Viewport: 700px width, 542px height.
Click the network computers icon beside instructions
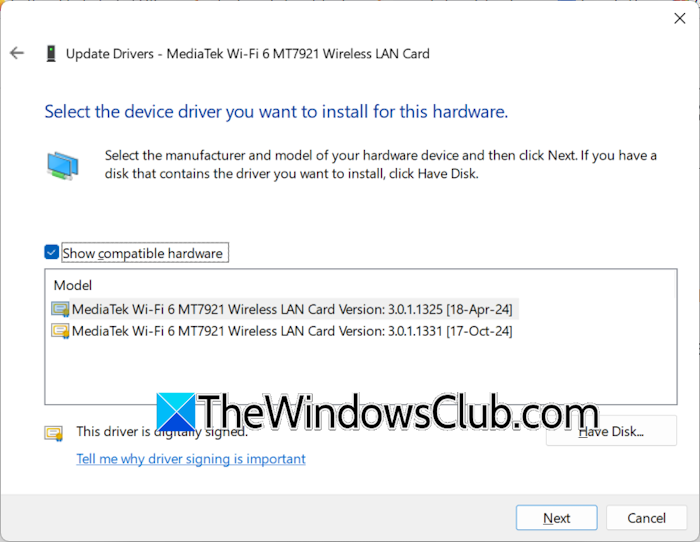coord(63,165)
